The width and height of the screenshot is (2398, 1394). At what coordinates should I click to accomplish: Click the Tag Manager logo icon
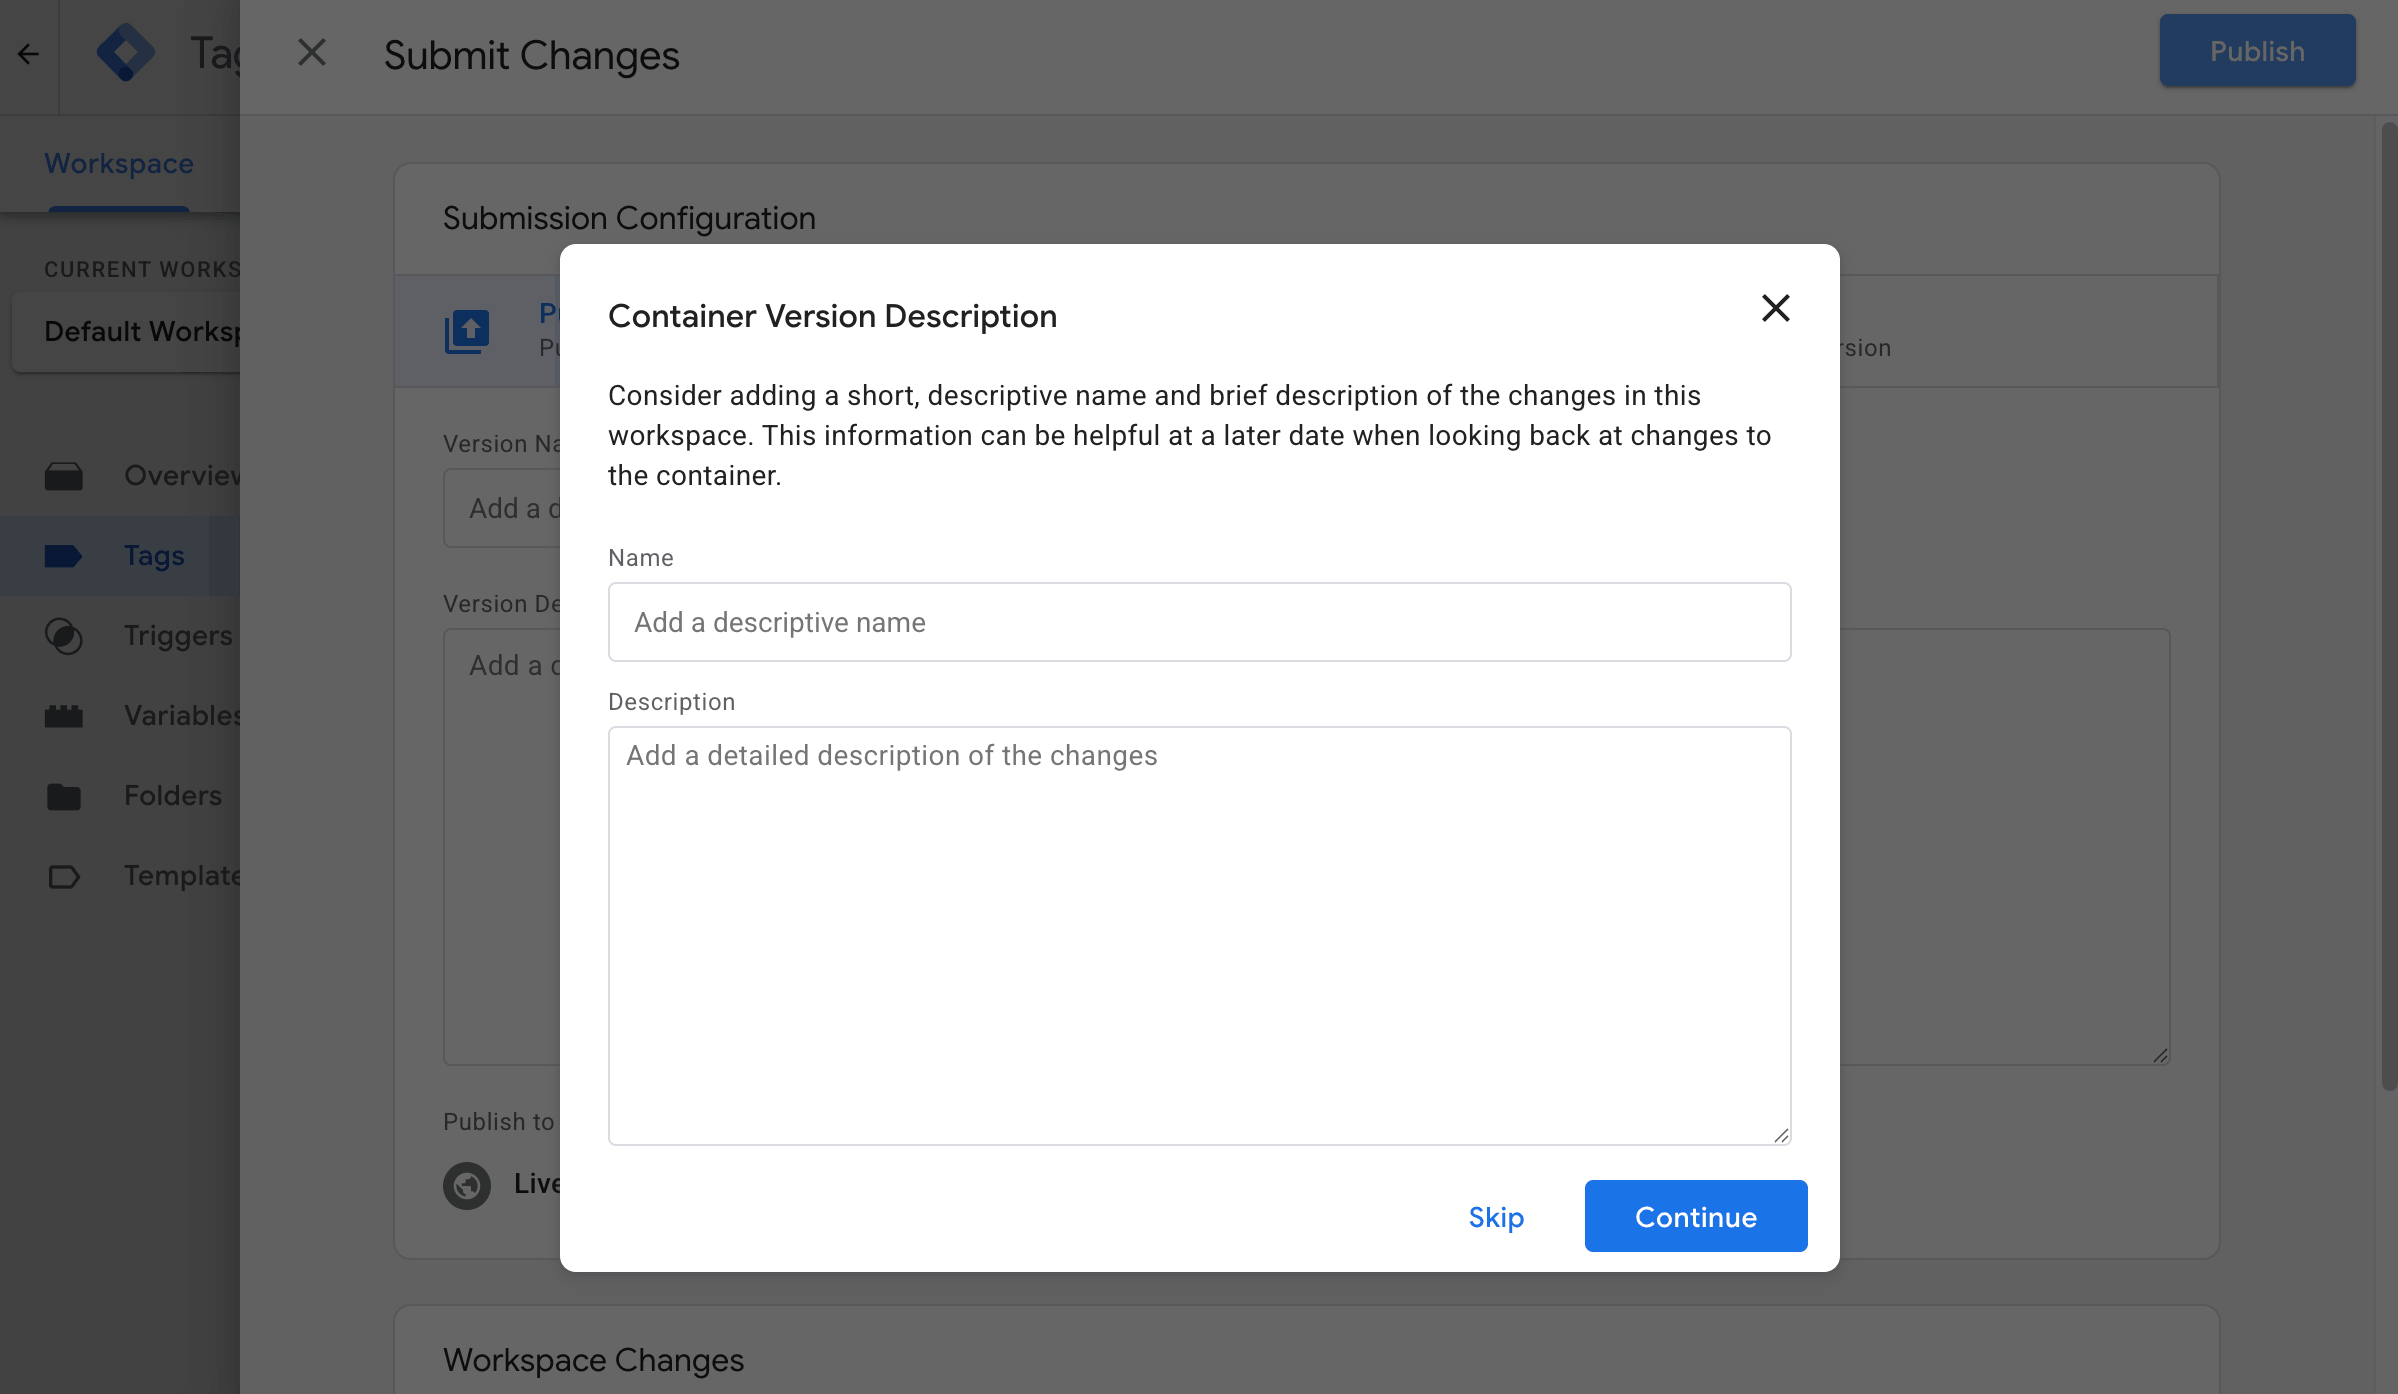[125, 53]
